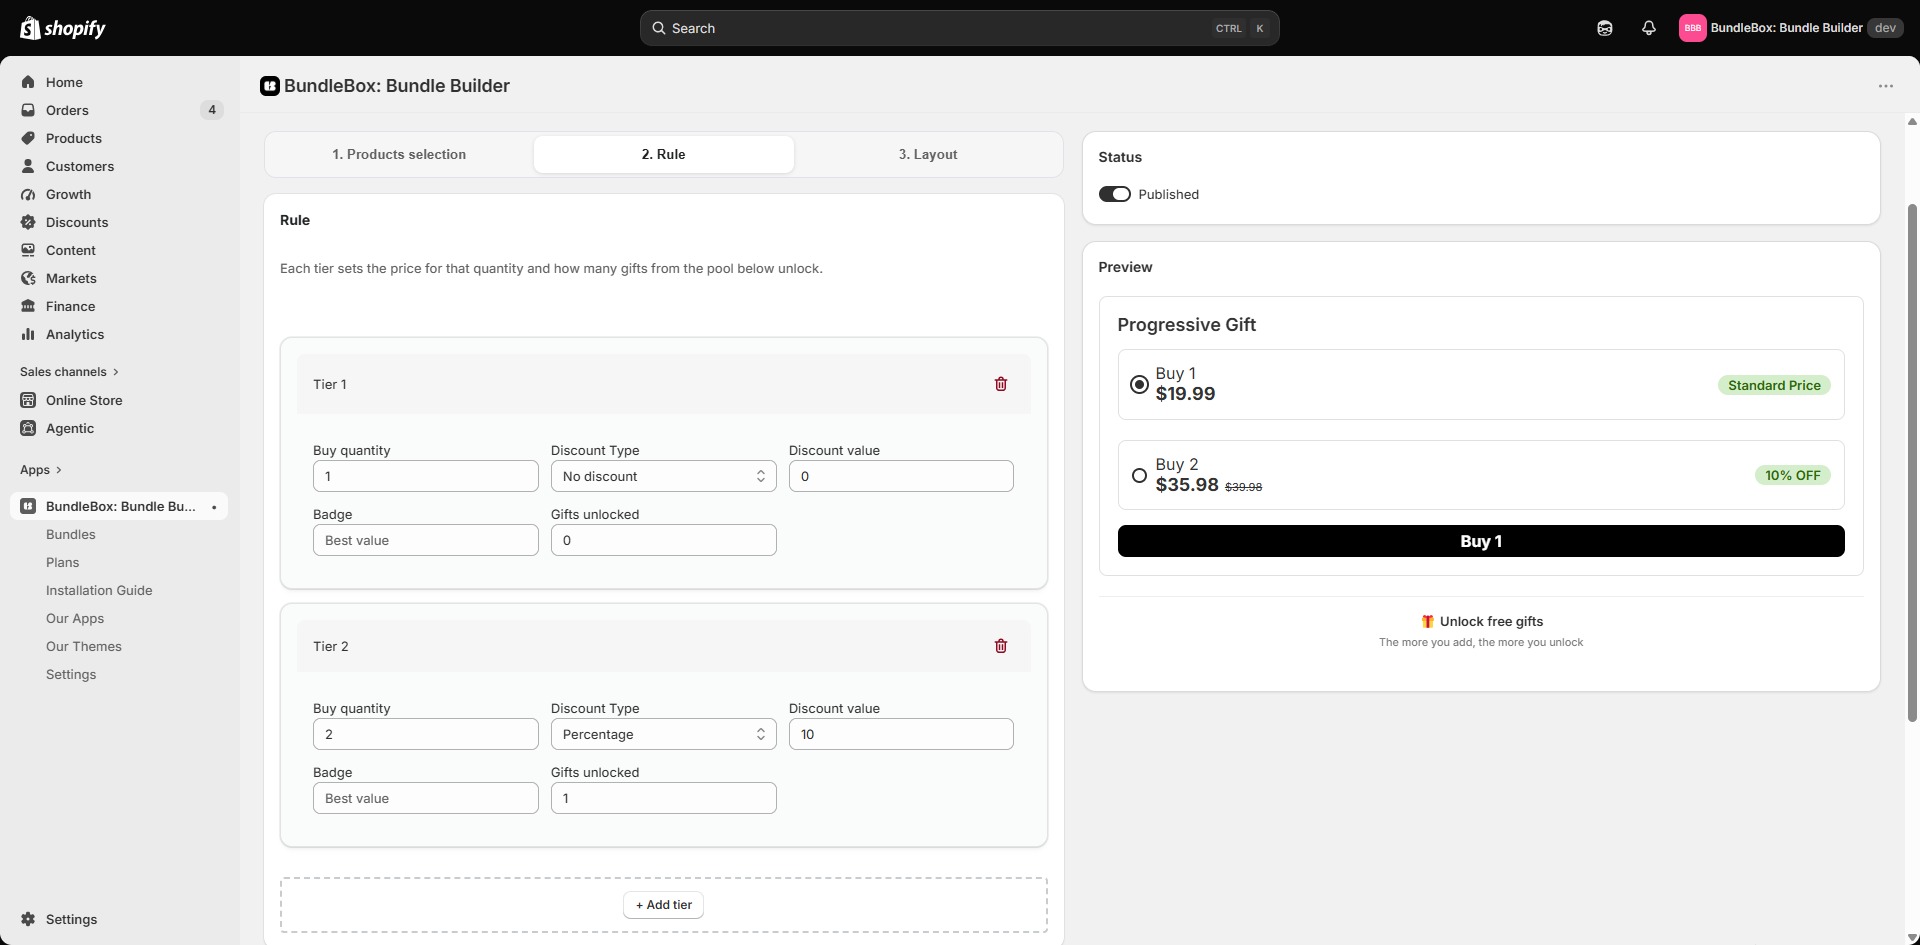Switch to 1. Products selection tab
1920x945 pixels.
click(399, 154)
